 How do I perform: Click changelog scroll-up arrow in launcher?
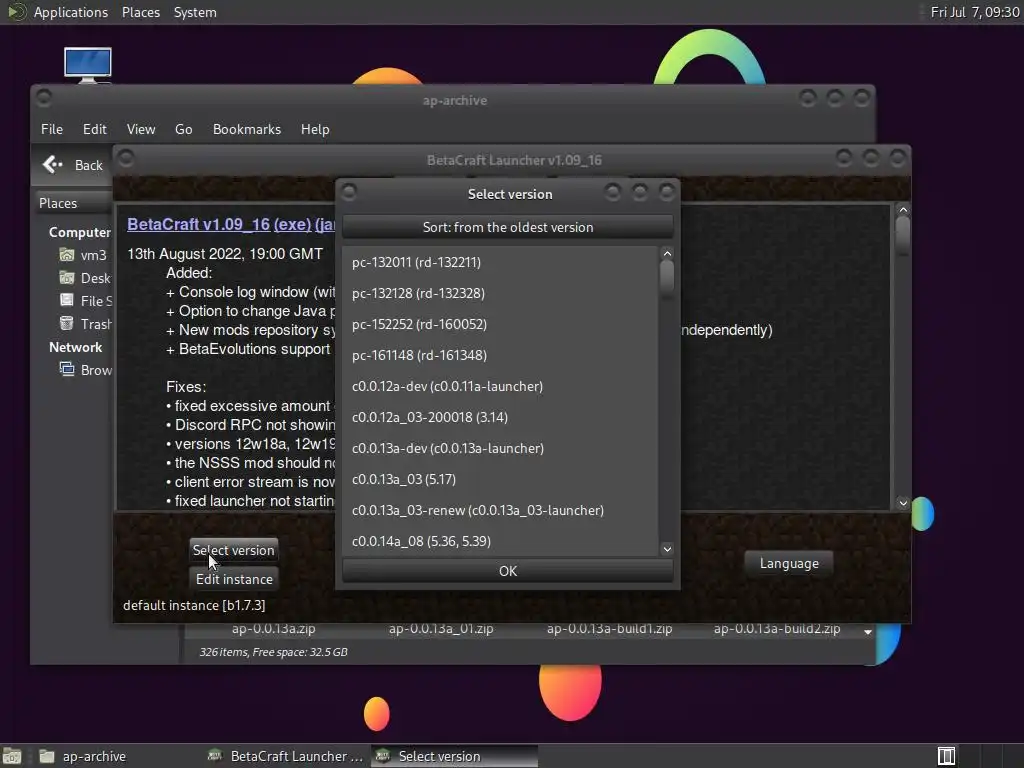903,210
